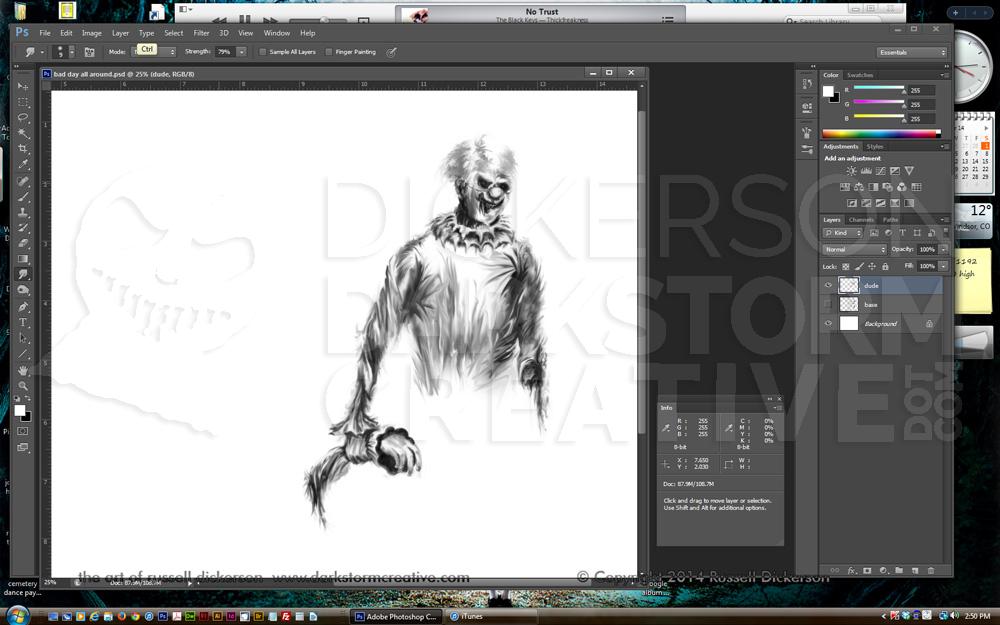Toggle lock all for layer

coord(885,267)
